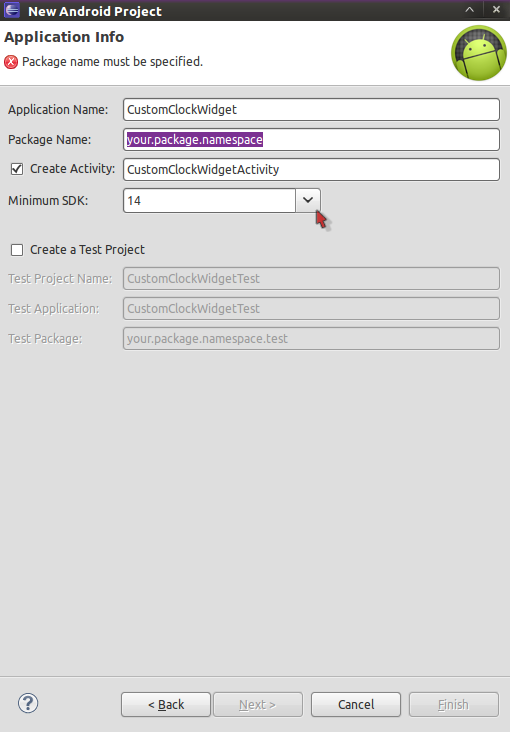Click the Test Package field
510x732 pixels.
(x=312, y=338)
